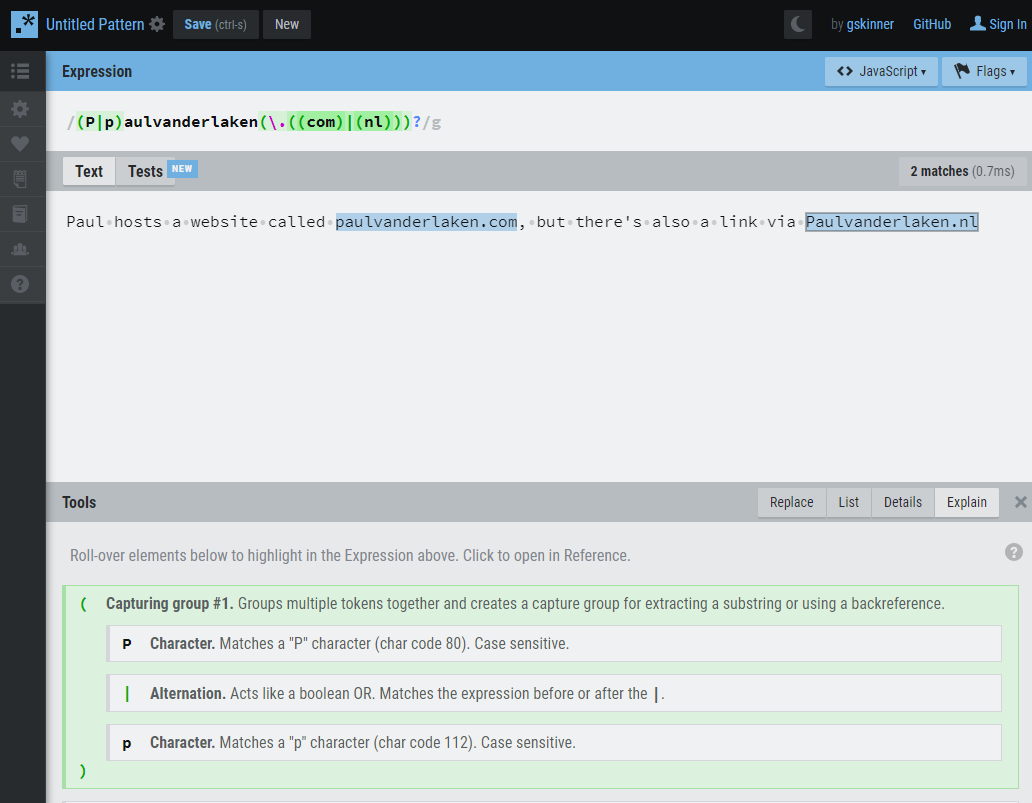This screenshot has width=1032, height=803.
Task: Open the regex Cheatsheet icon
Action: click(x=22, y=179)
